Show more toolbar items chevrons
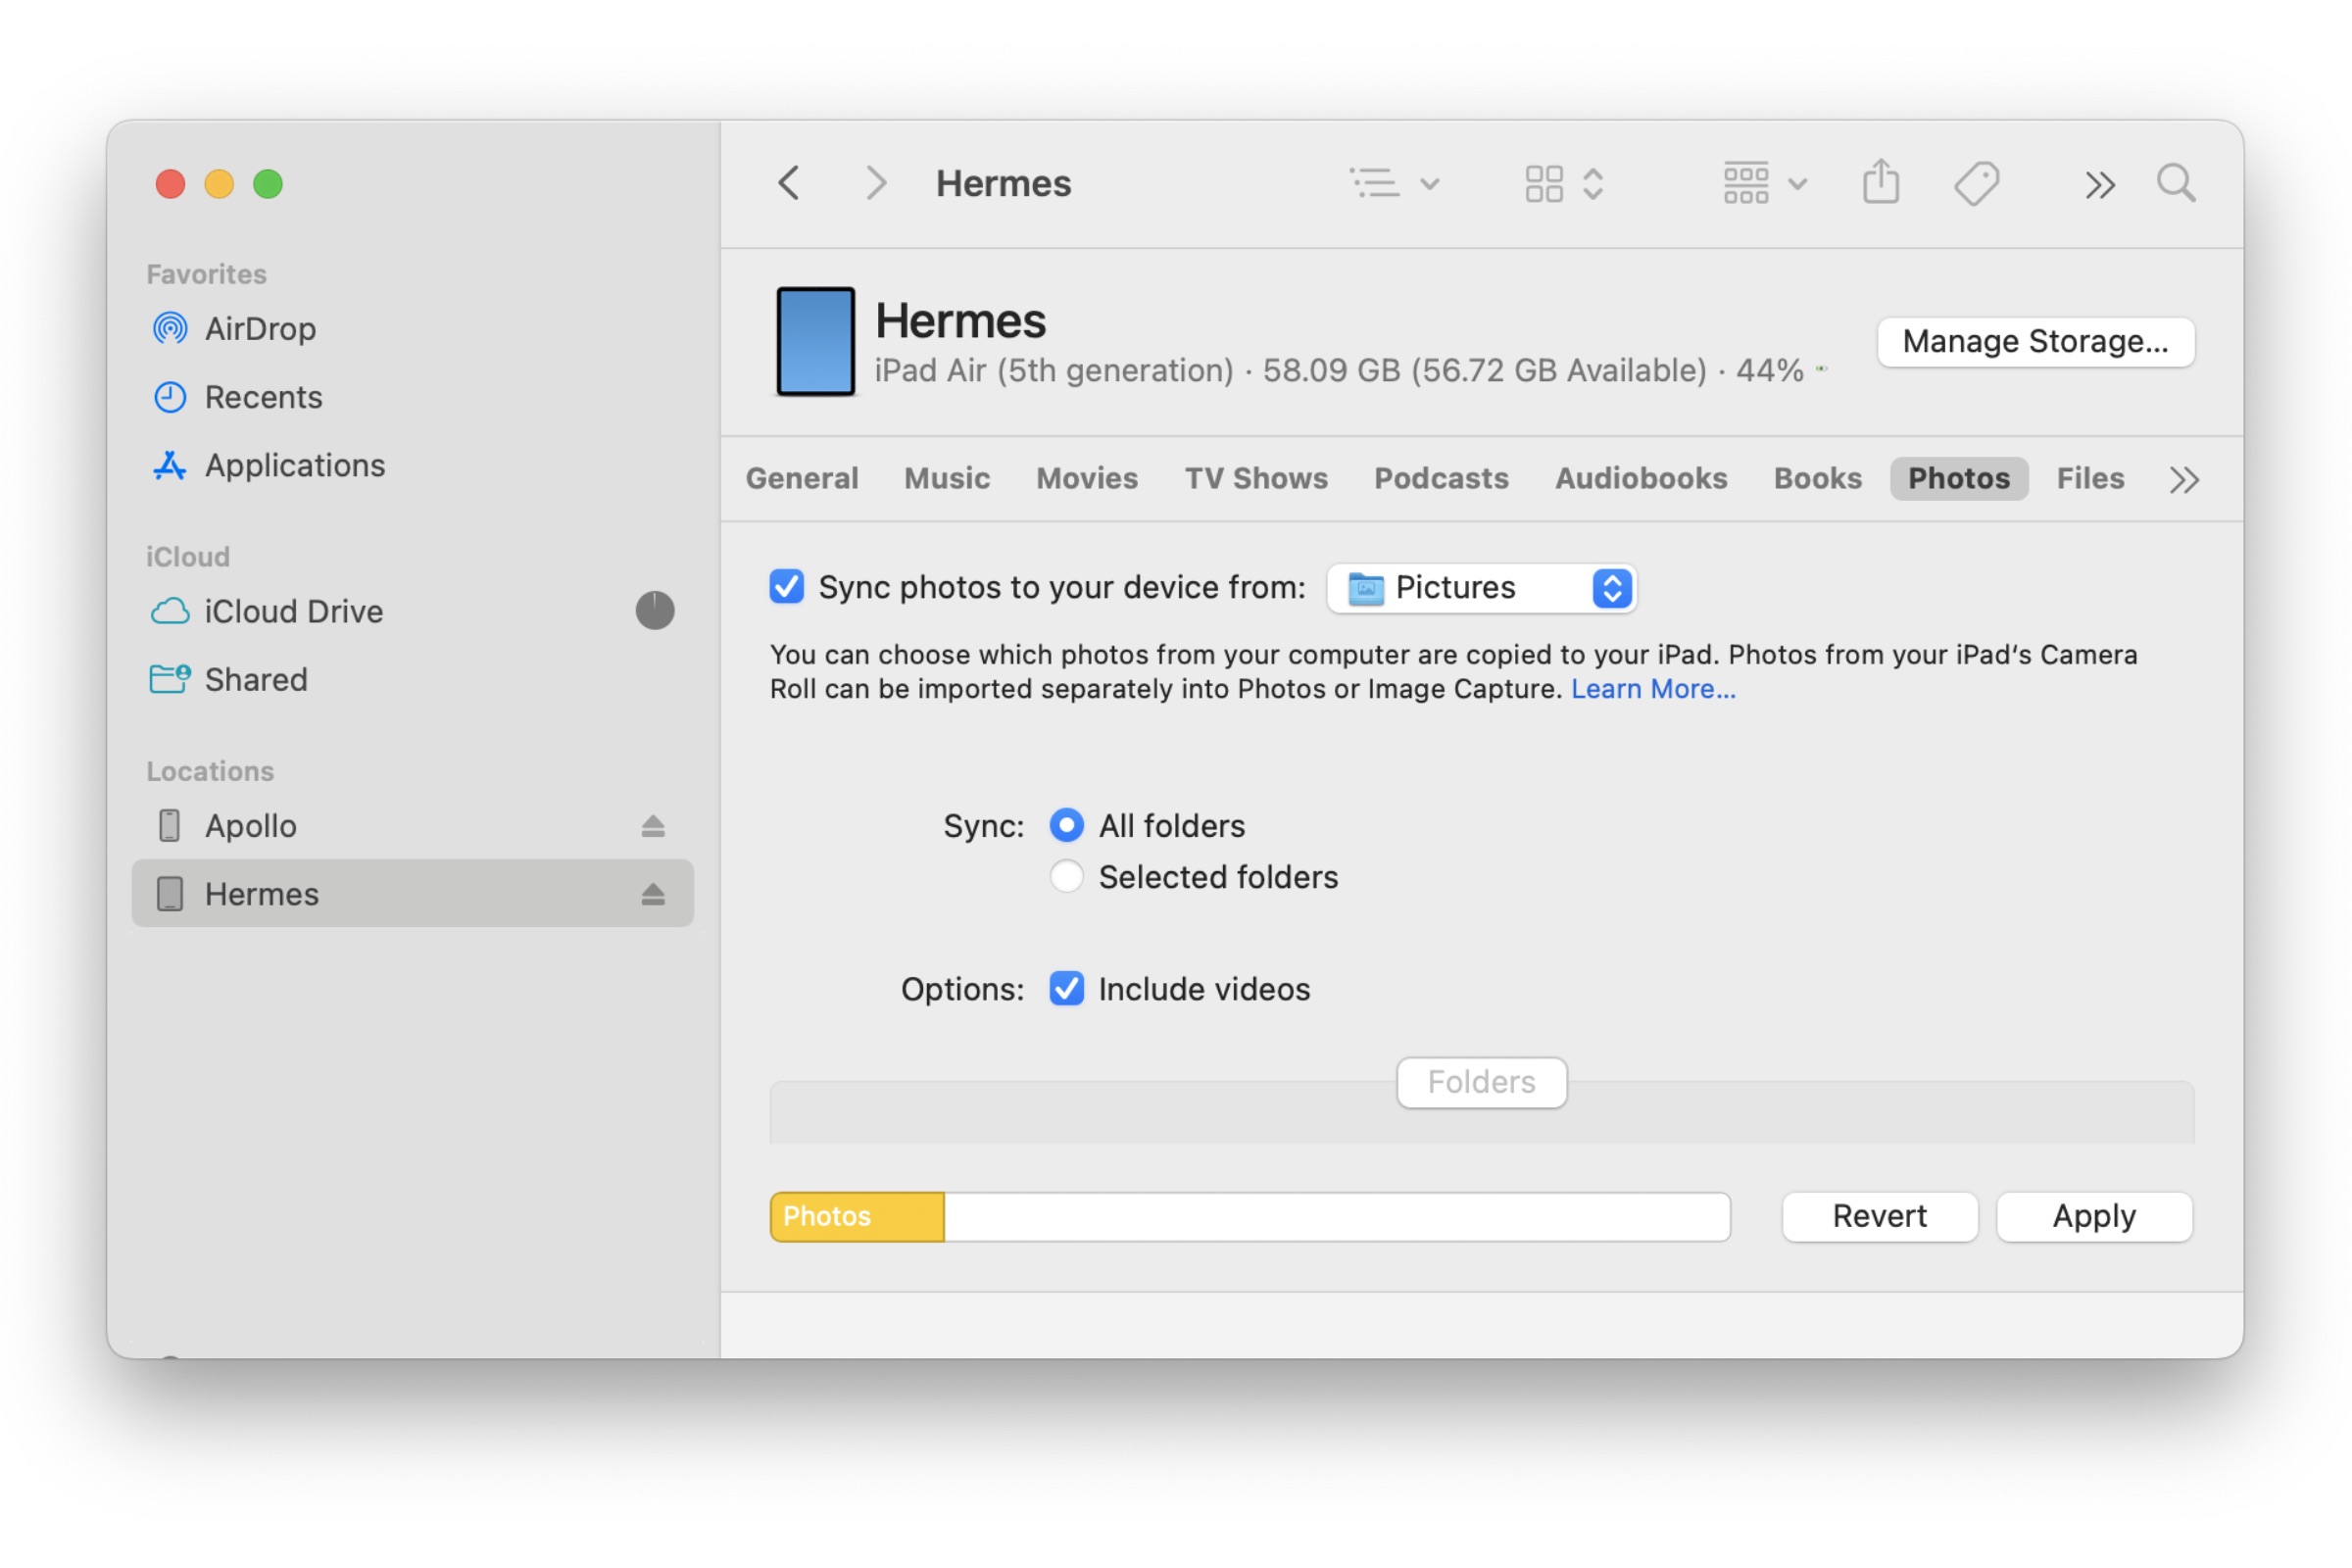 2100,185
